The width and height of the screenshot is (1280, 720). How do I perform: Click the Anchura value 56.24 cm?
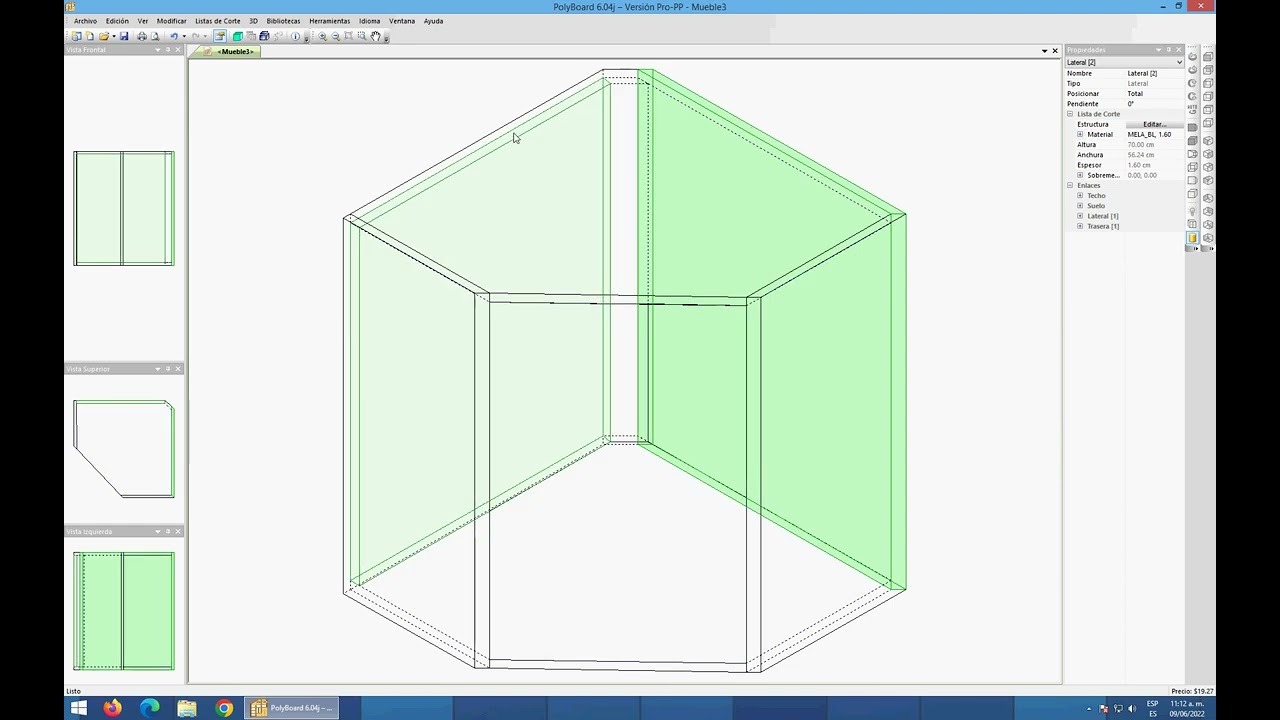click(x=1154, y=155)
